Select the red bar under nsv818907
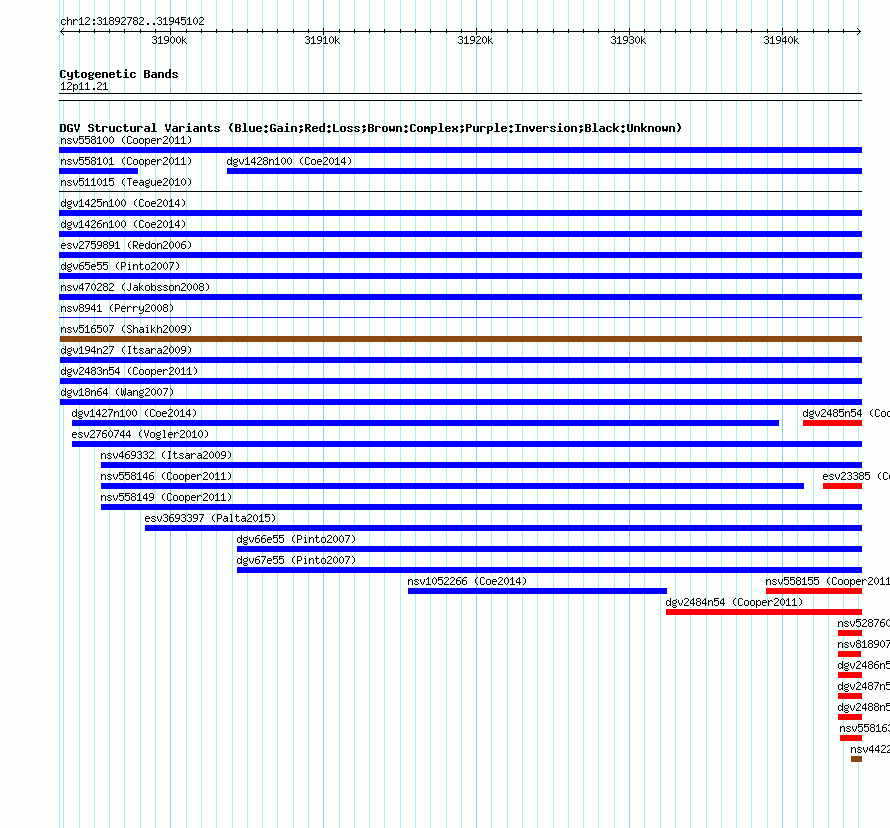The image size is (890, 828). pos(849,654)
